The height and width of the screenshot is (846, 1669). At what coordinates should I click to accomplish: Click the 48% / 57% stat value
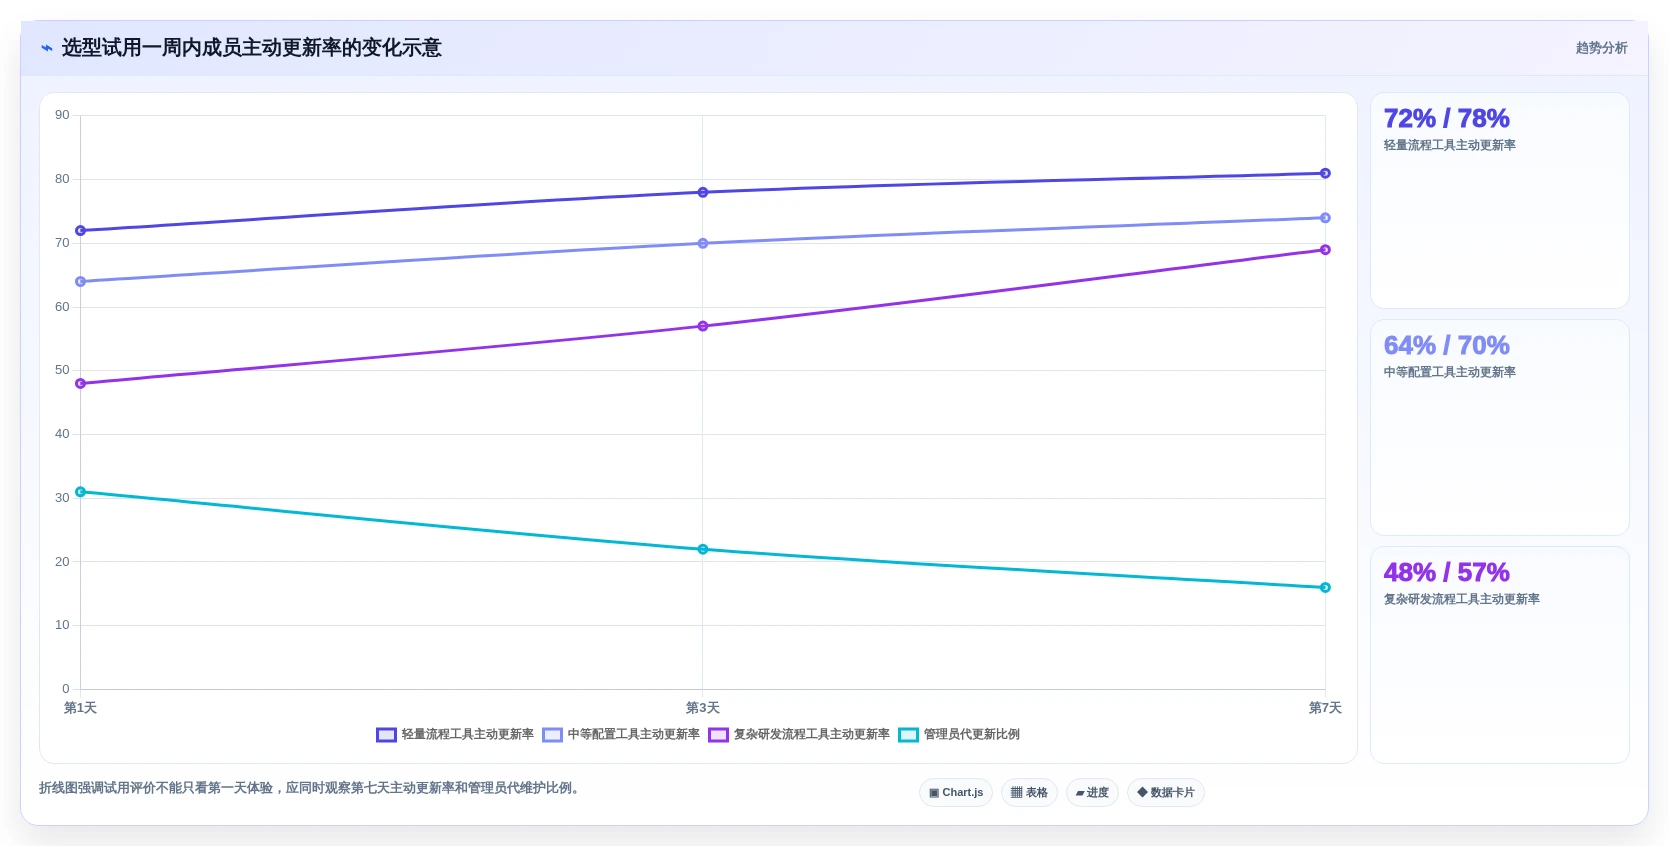pos(1446,573)
